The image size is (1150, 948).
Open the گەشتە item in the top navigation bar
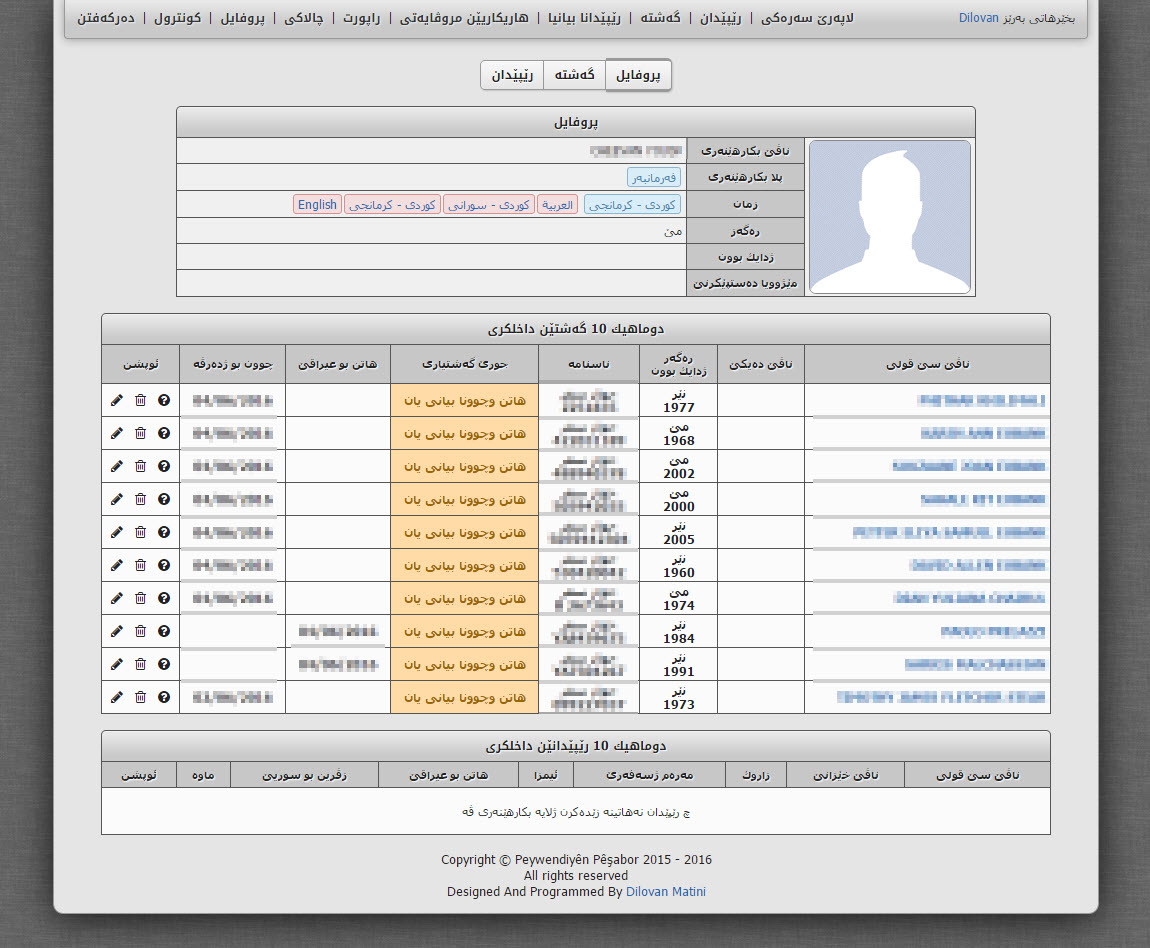coord(660,18)
